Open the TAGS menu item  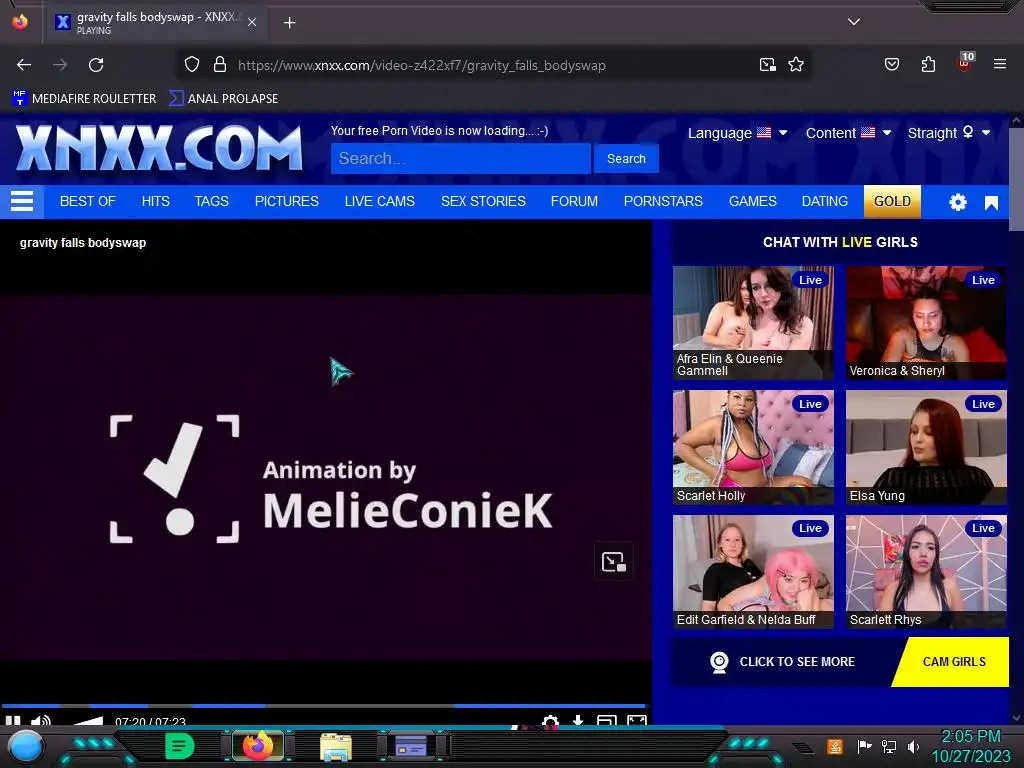[212, 201]
